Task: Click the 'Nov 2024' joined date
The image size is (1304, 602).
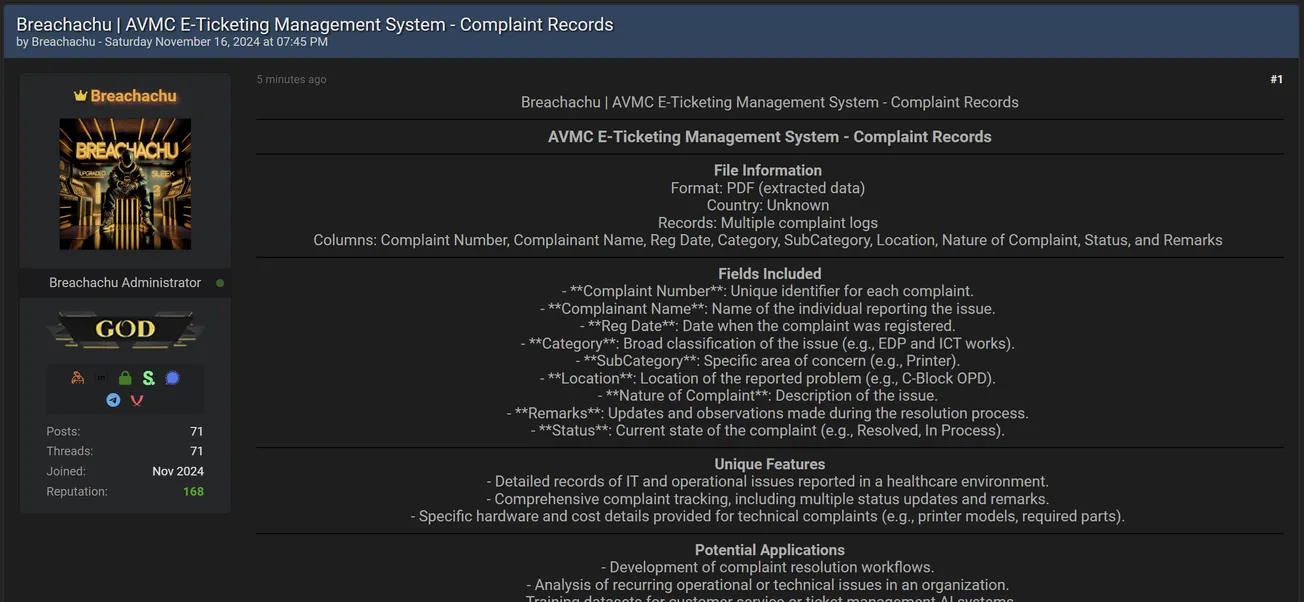Action: (178, 470)
